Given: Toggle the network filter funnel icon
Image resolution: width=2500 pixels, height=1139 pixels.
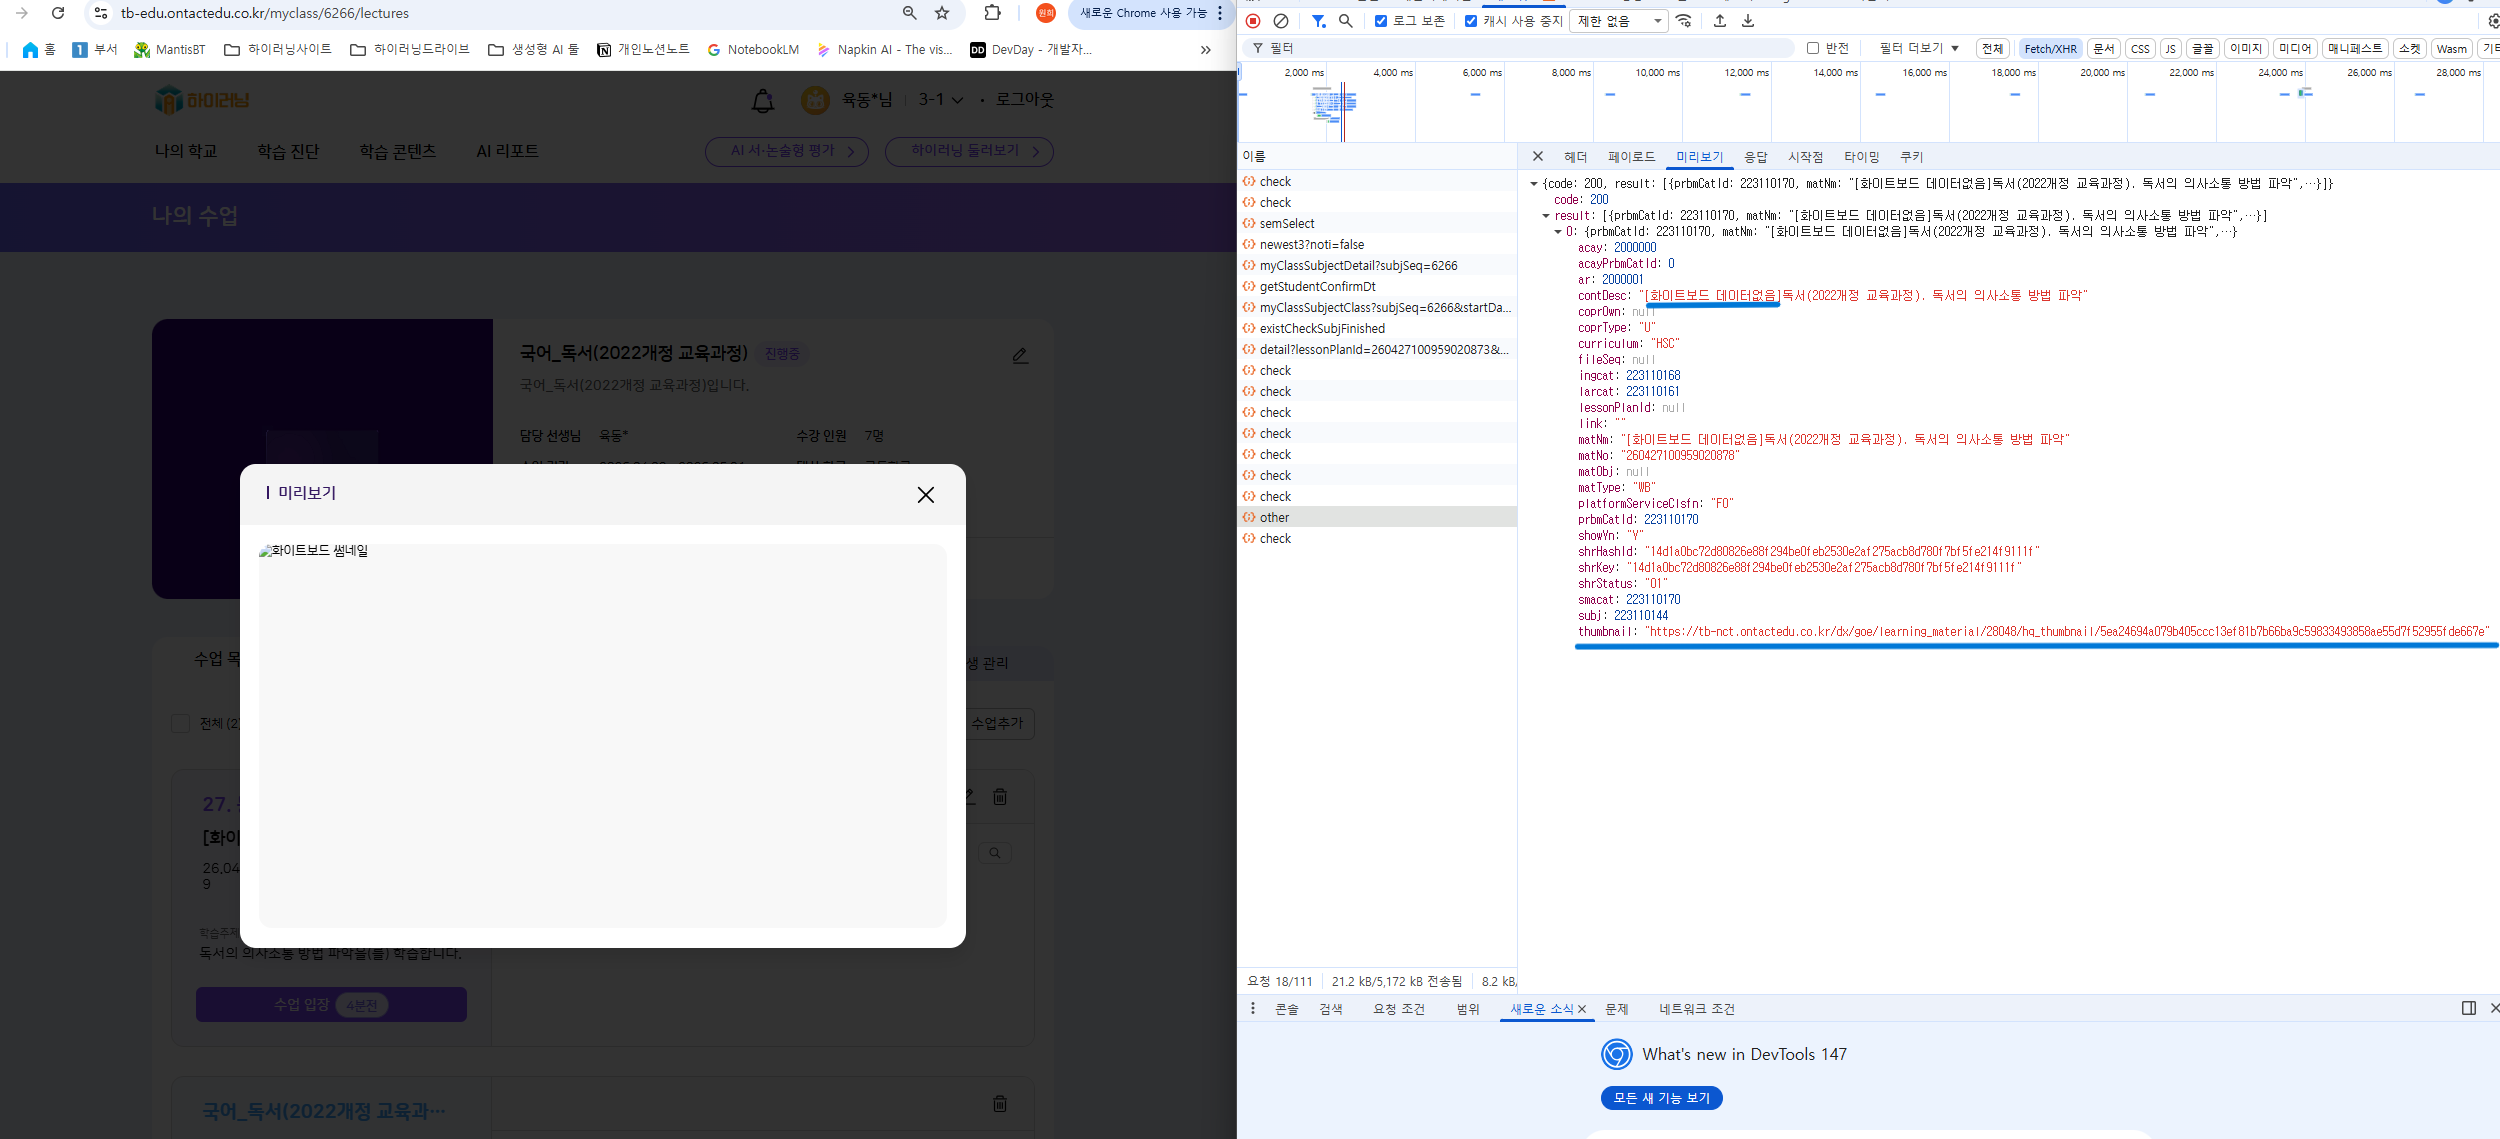Looking at the screenshot, I should [1319, 21].
